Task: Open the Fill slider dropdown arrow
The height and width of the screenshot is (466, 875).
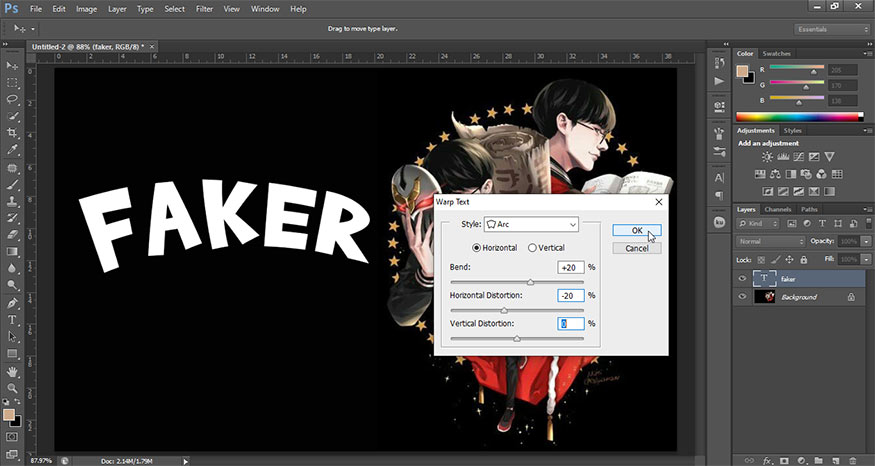Action: click(x=866, y=260)
